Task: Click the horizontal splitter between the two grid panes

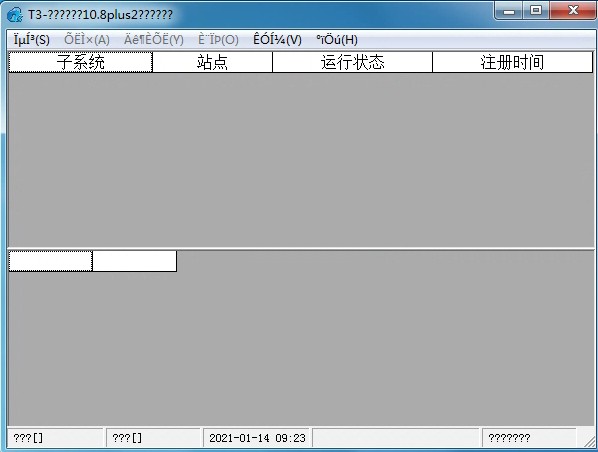Action: pyautogui.click(x=301, y=249)
